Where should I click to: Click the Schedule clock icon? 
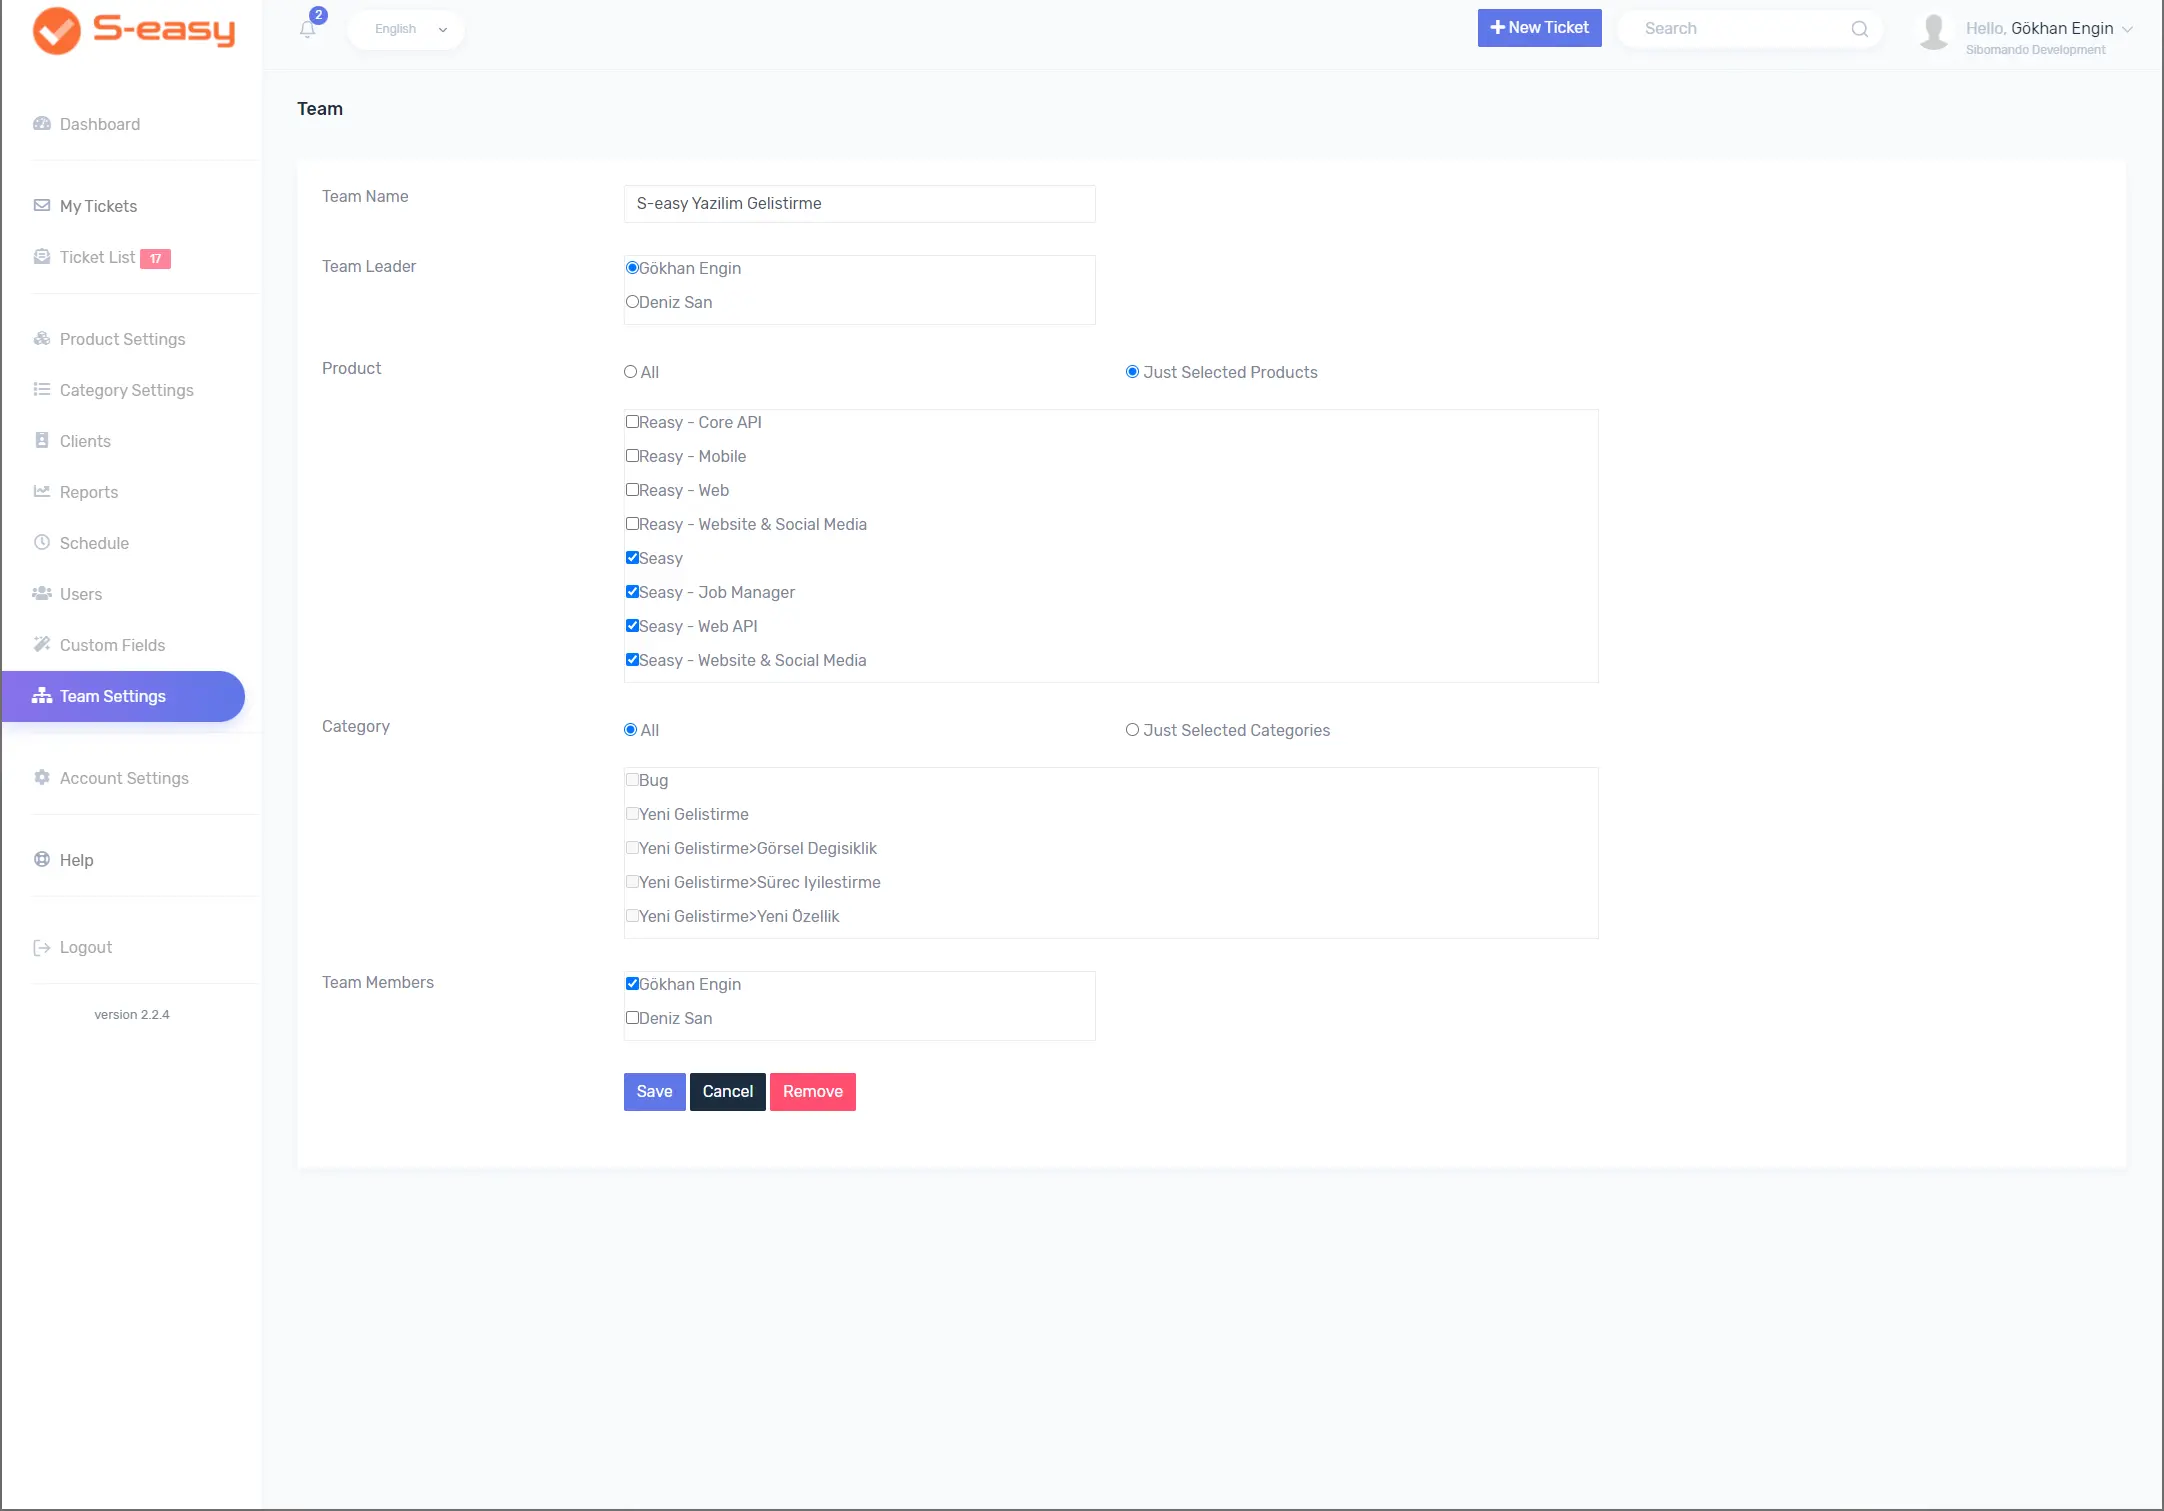(42, 543)
